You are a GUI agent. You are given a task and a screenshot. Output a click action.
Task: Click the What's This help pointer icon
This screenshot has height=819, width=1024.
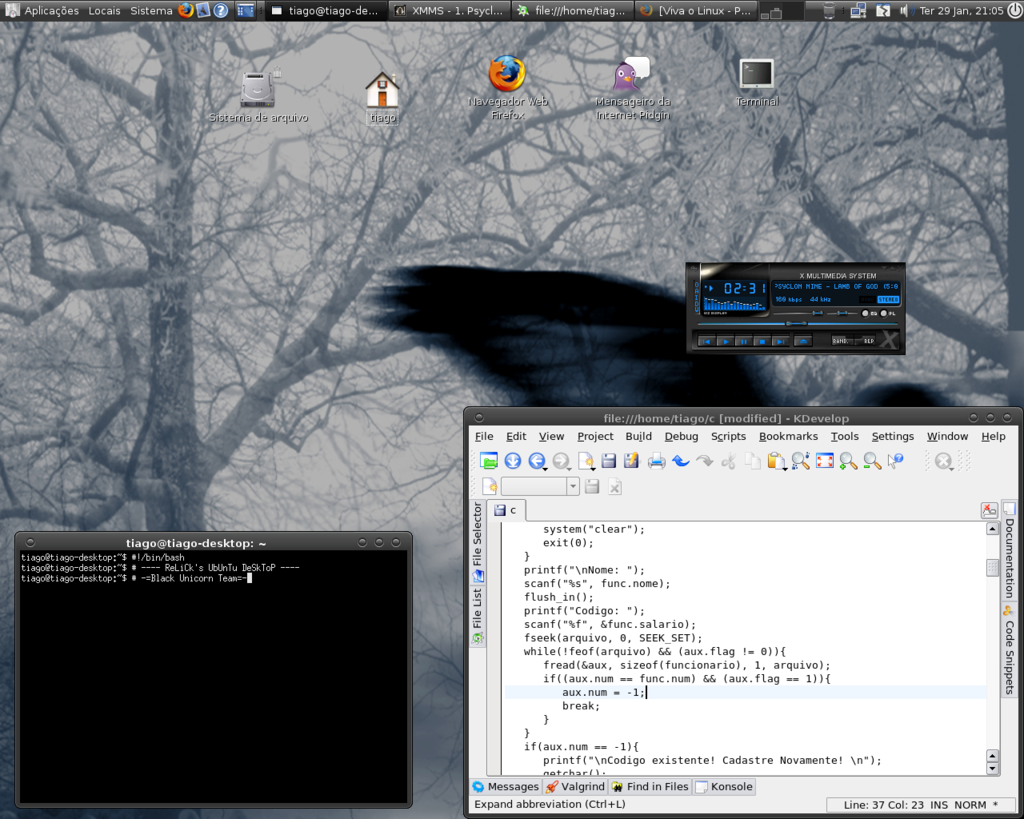(896, 461)
